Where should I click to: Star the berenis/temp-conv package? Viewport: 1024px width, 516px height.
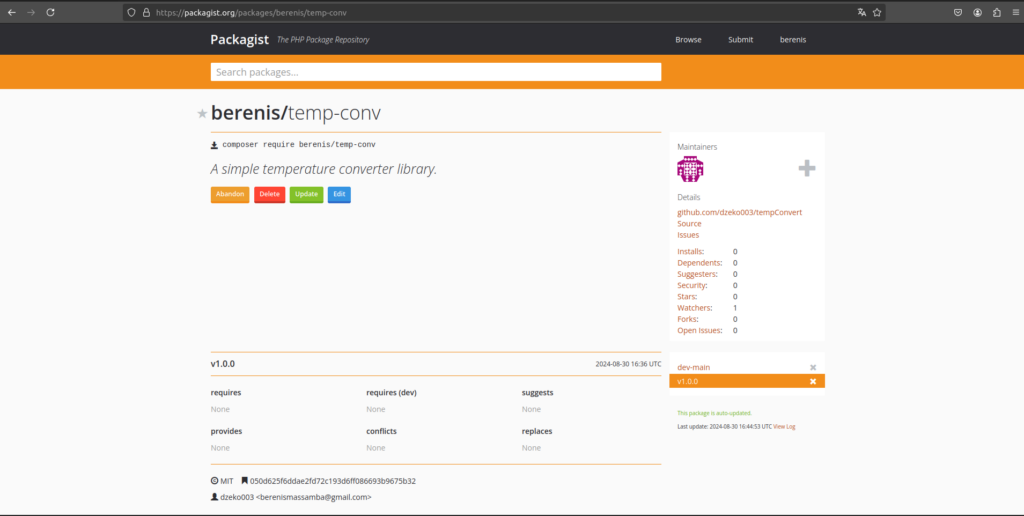[202, 114]
